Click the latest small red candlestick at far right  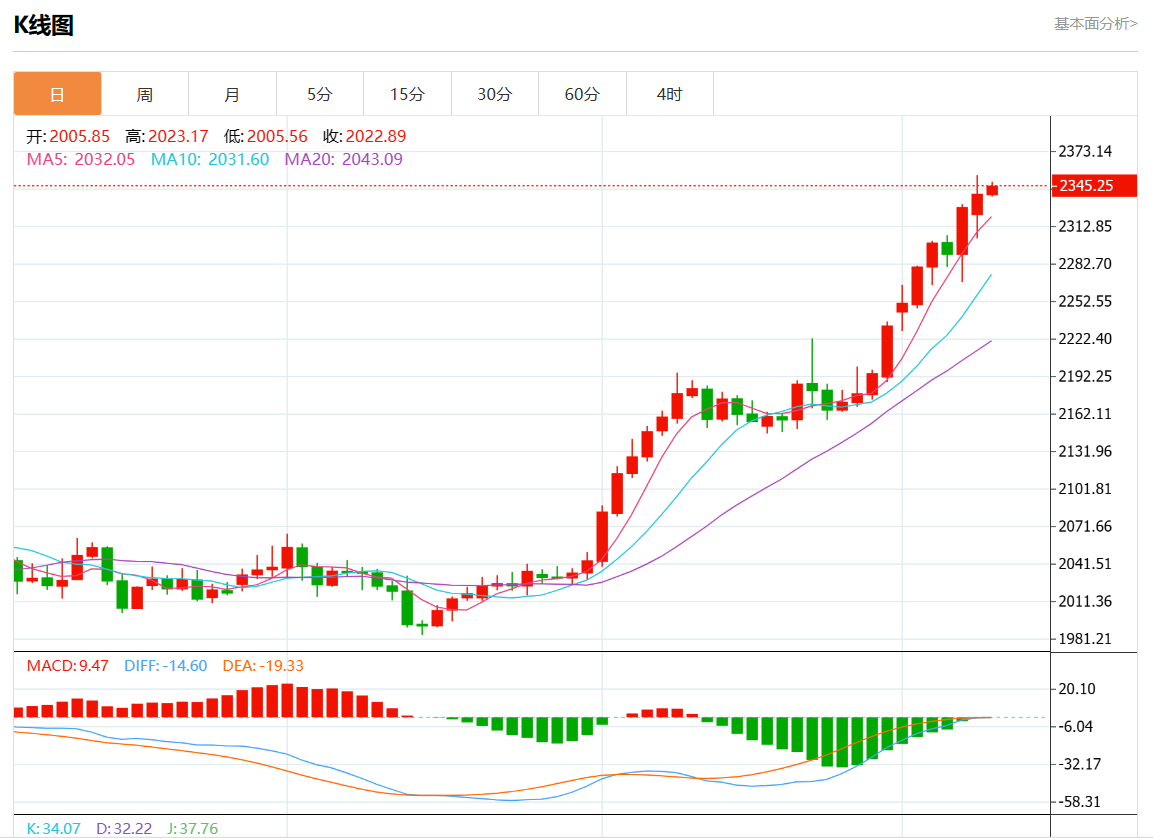click(x=992, y=190)
